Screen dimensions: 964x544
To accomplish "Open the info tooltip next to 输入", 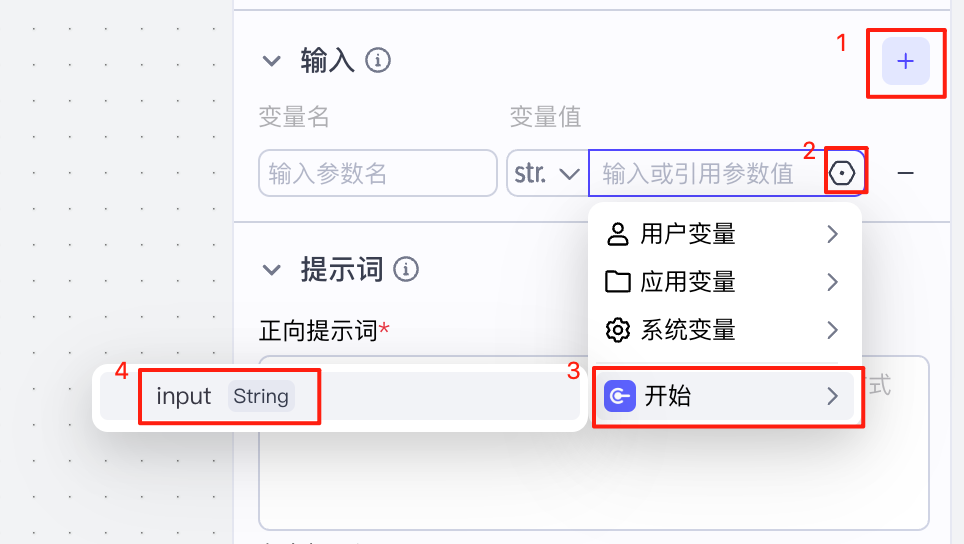I will tap(377, 61).
